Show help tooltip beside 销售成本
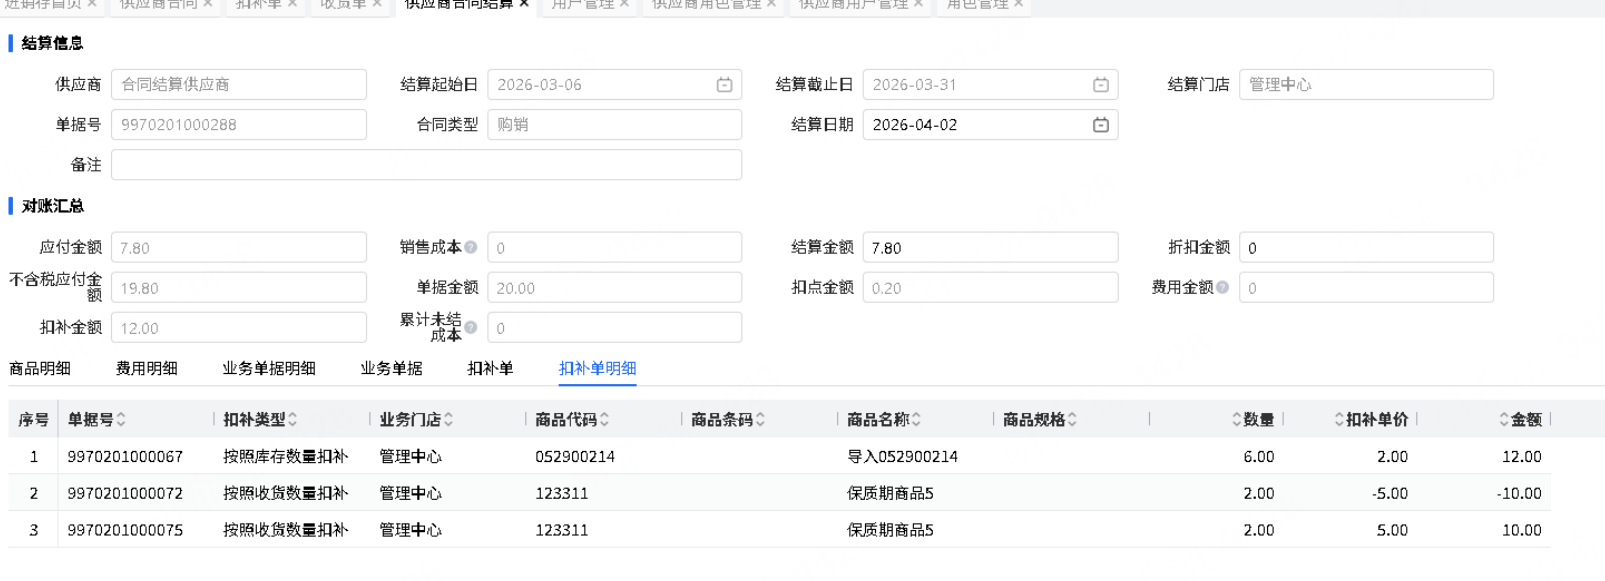 click(x=470, y=247)
